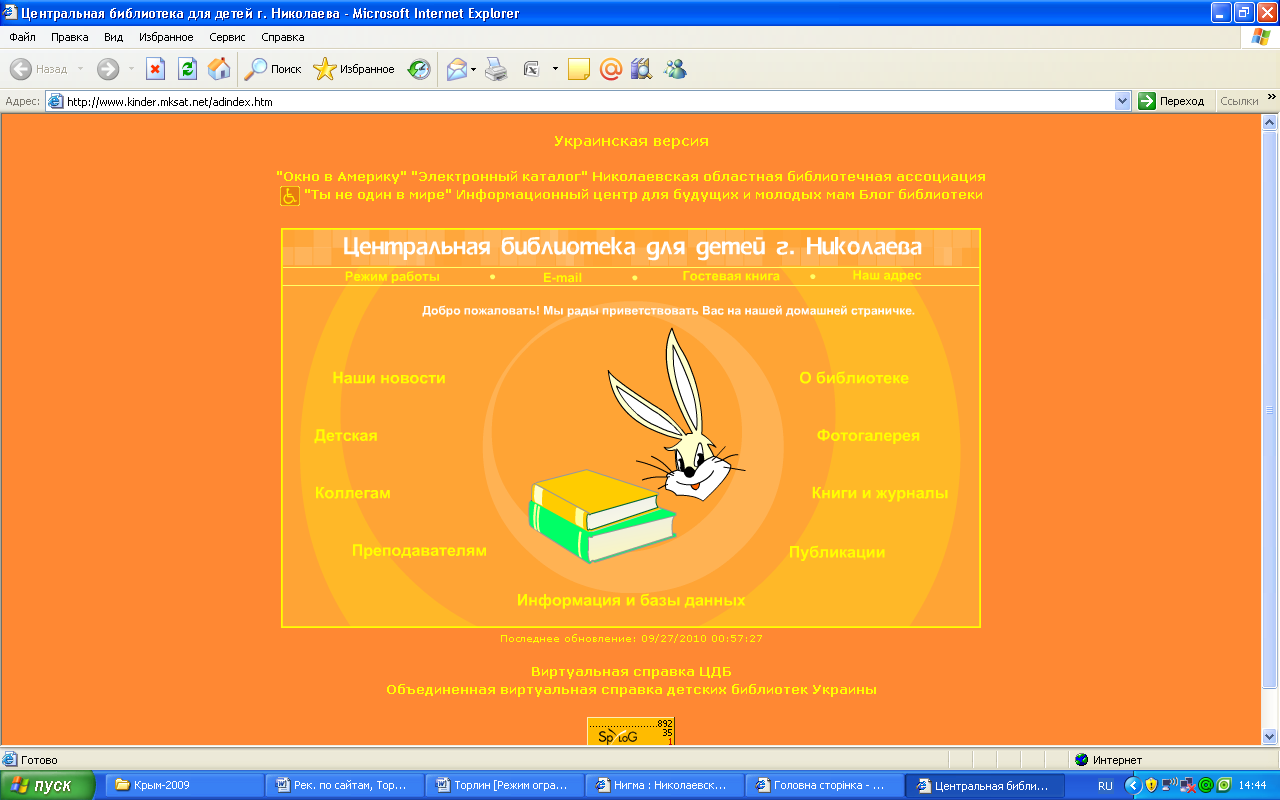Expand the address bar URL dropdown
Image resolution: width=1280 pixels, height=800 pixels.
coord(1122,101)
